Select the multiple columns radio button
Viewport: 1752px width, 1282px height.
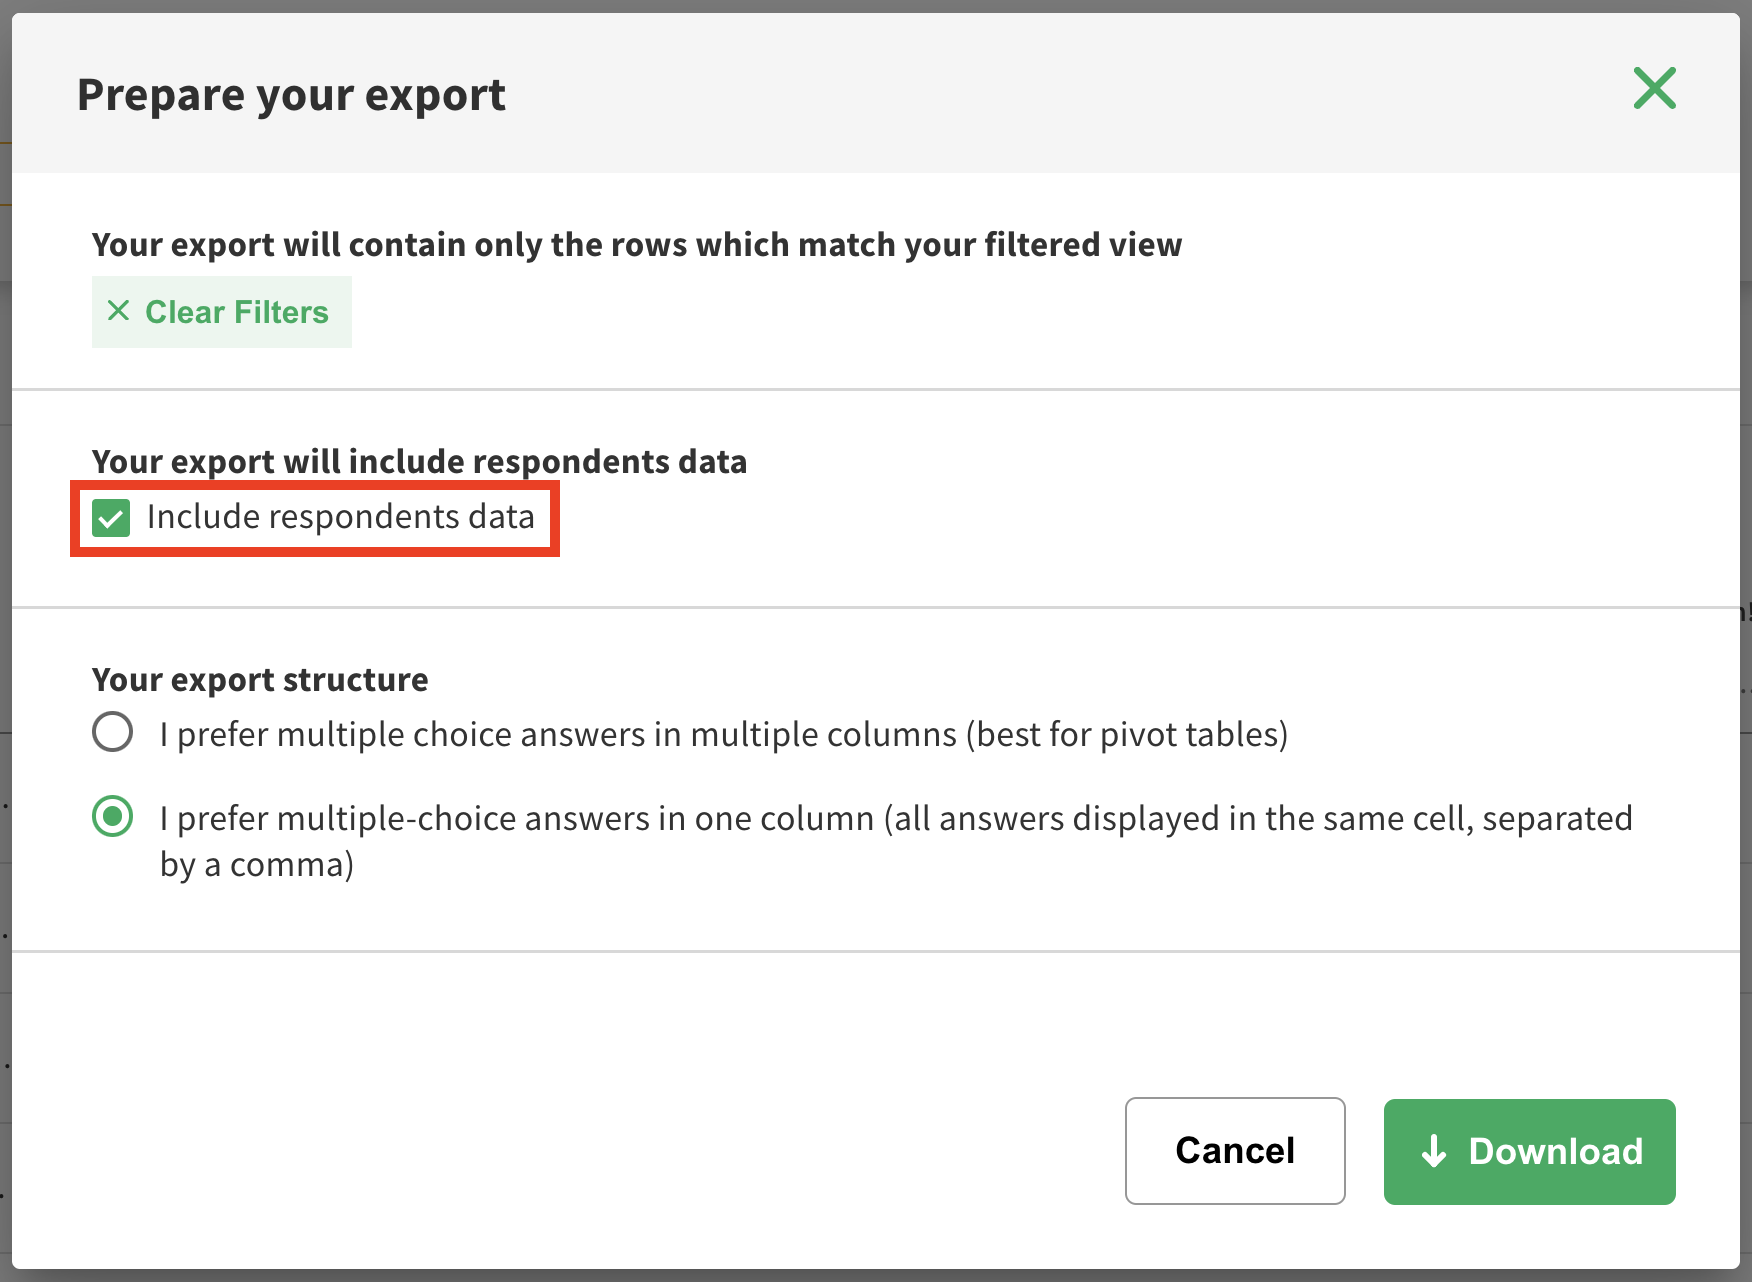[x=112, y=732]
